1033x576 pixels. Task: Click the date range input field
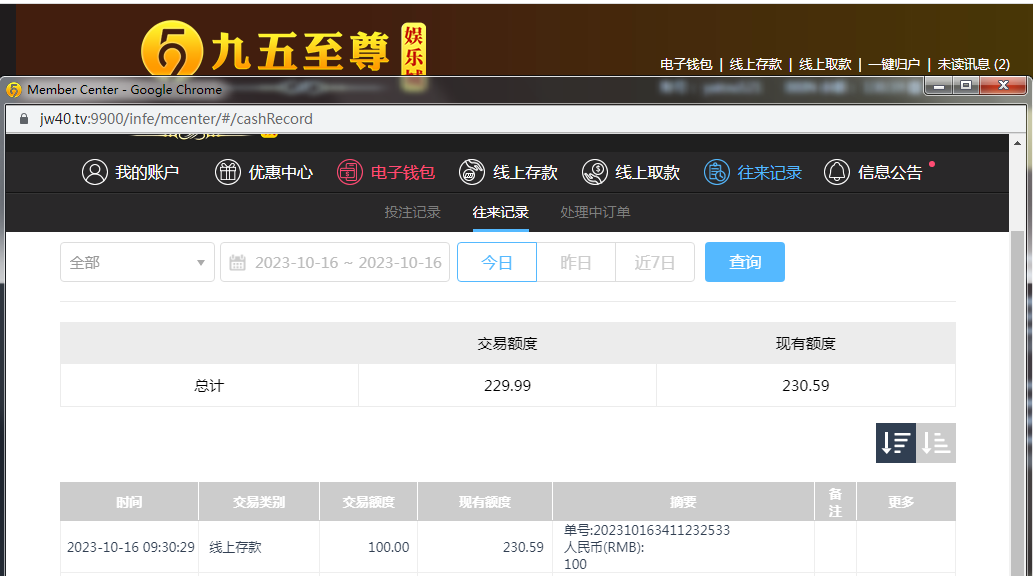click(335, 262)
